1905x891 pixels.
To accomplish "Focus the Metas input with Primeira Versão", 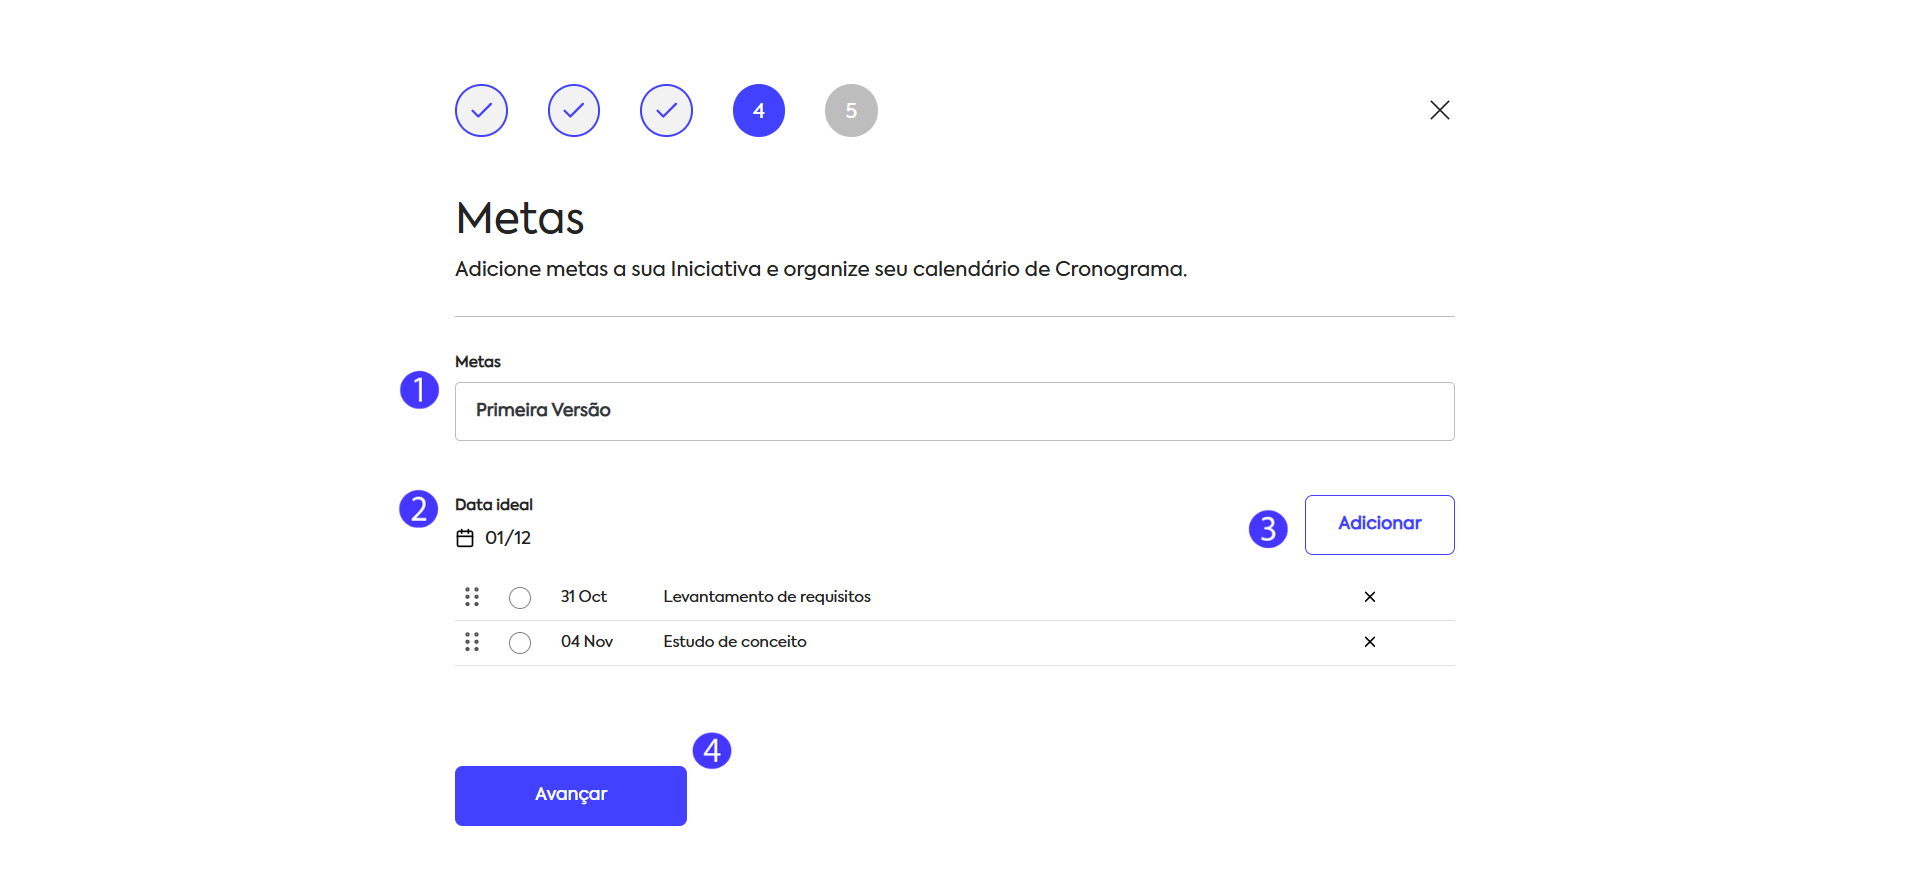I will (x=954, y=411).
